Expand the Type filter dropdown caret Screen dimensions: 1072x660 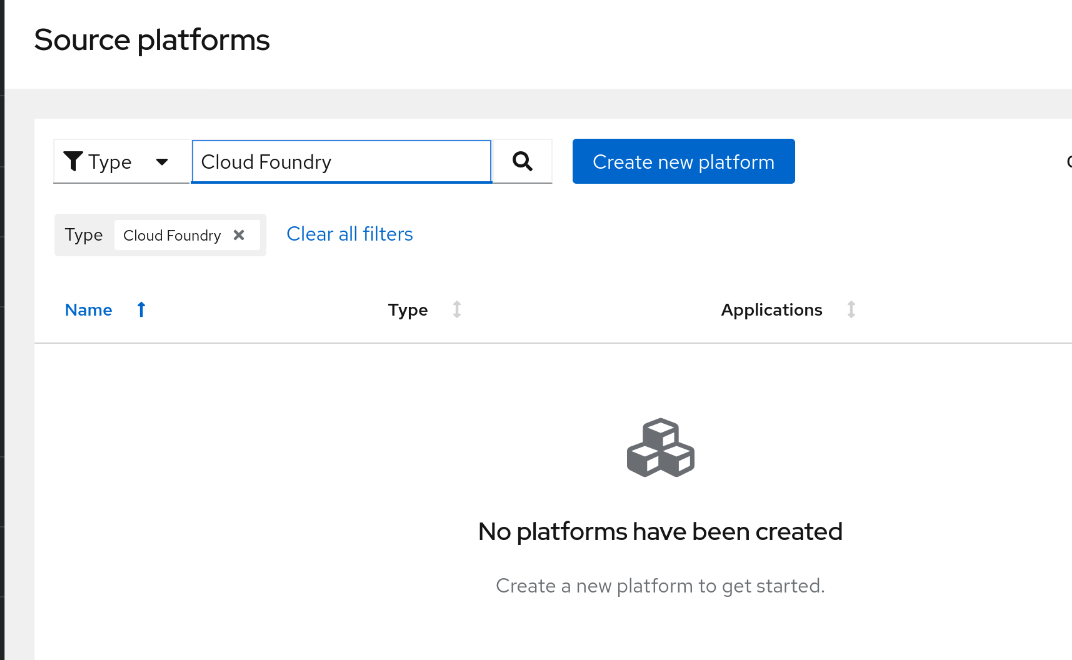[162, 162]
